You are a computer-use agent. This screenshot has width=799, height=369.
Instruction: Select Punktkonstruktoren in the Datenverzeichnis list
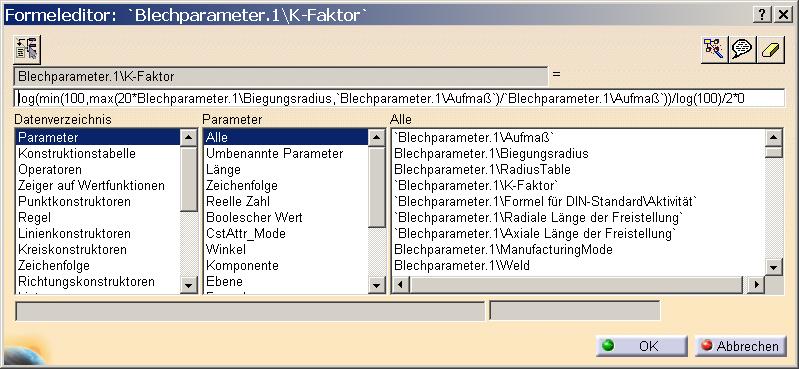point(98,201)
